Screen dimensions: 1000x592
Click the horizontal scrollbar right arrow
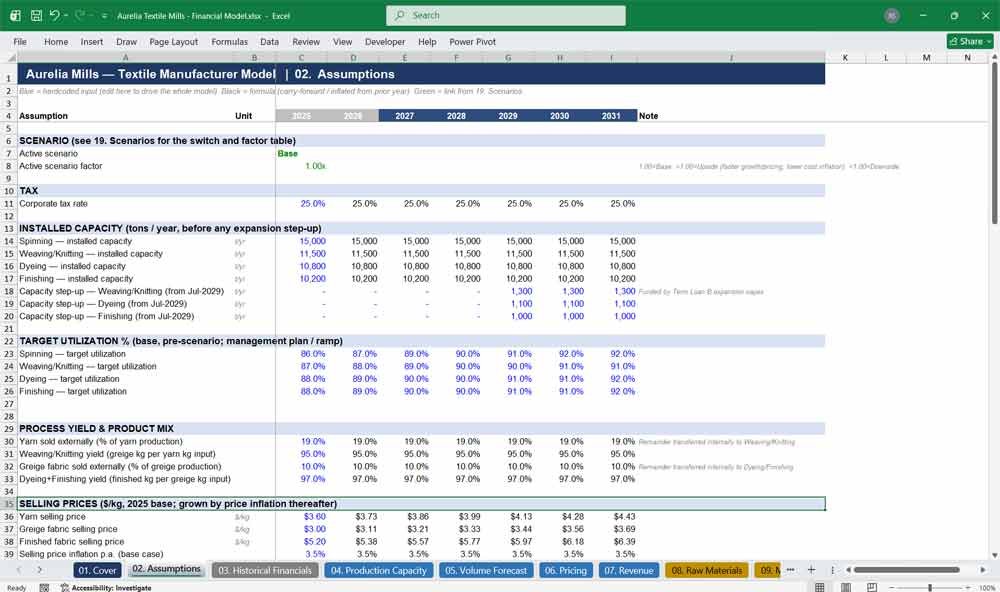click(983, 570)
